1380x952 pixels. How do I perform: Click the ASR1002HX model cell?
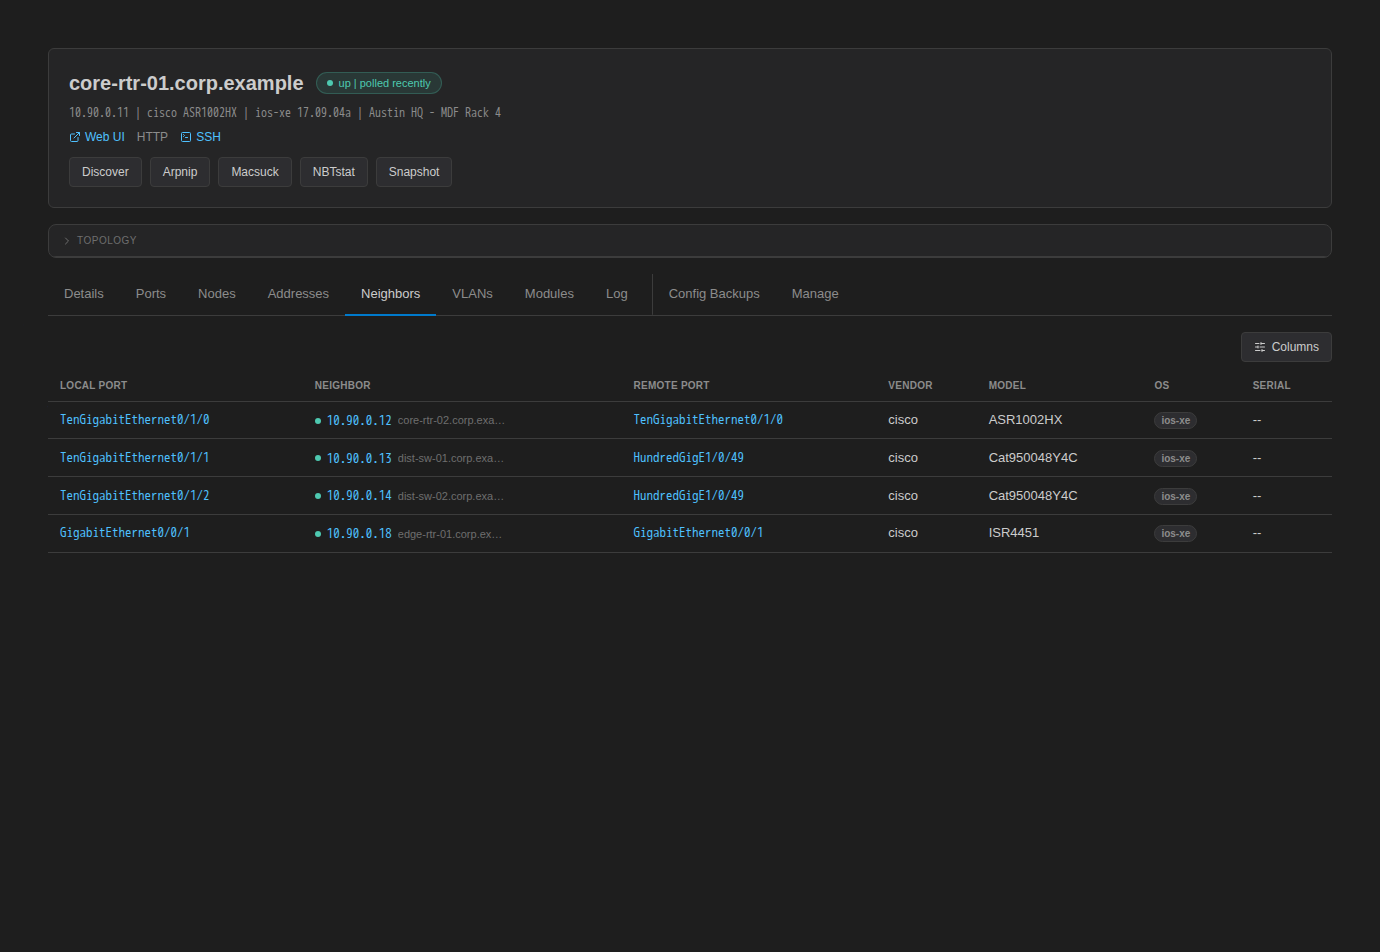[1025, 420]
